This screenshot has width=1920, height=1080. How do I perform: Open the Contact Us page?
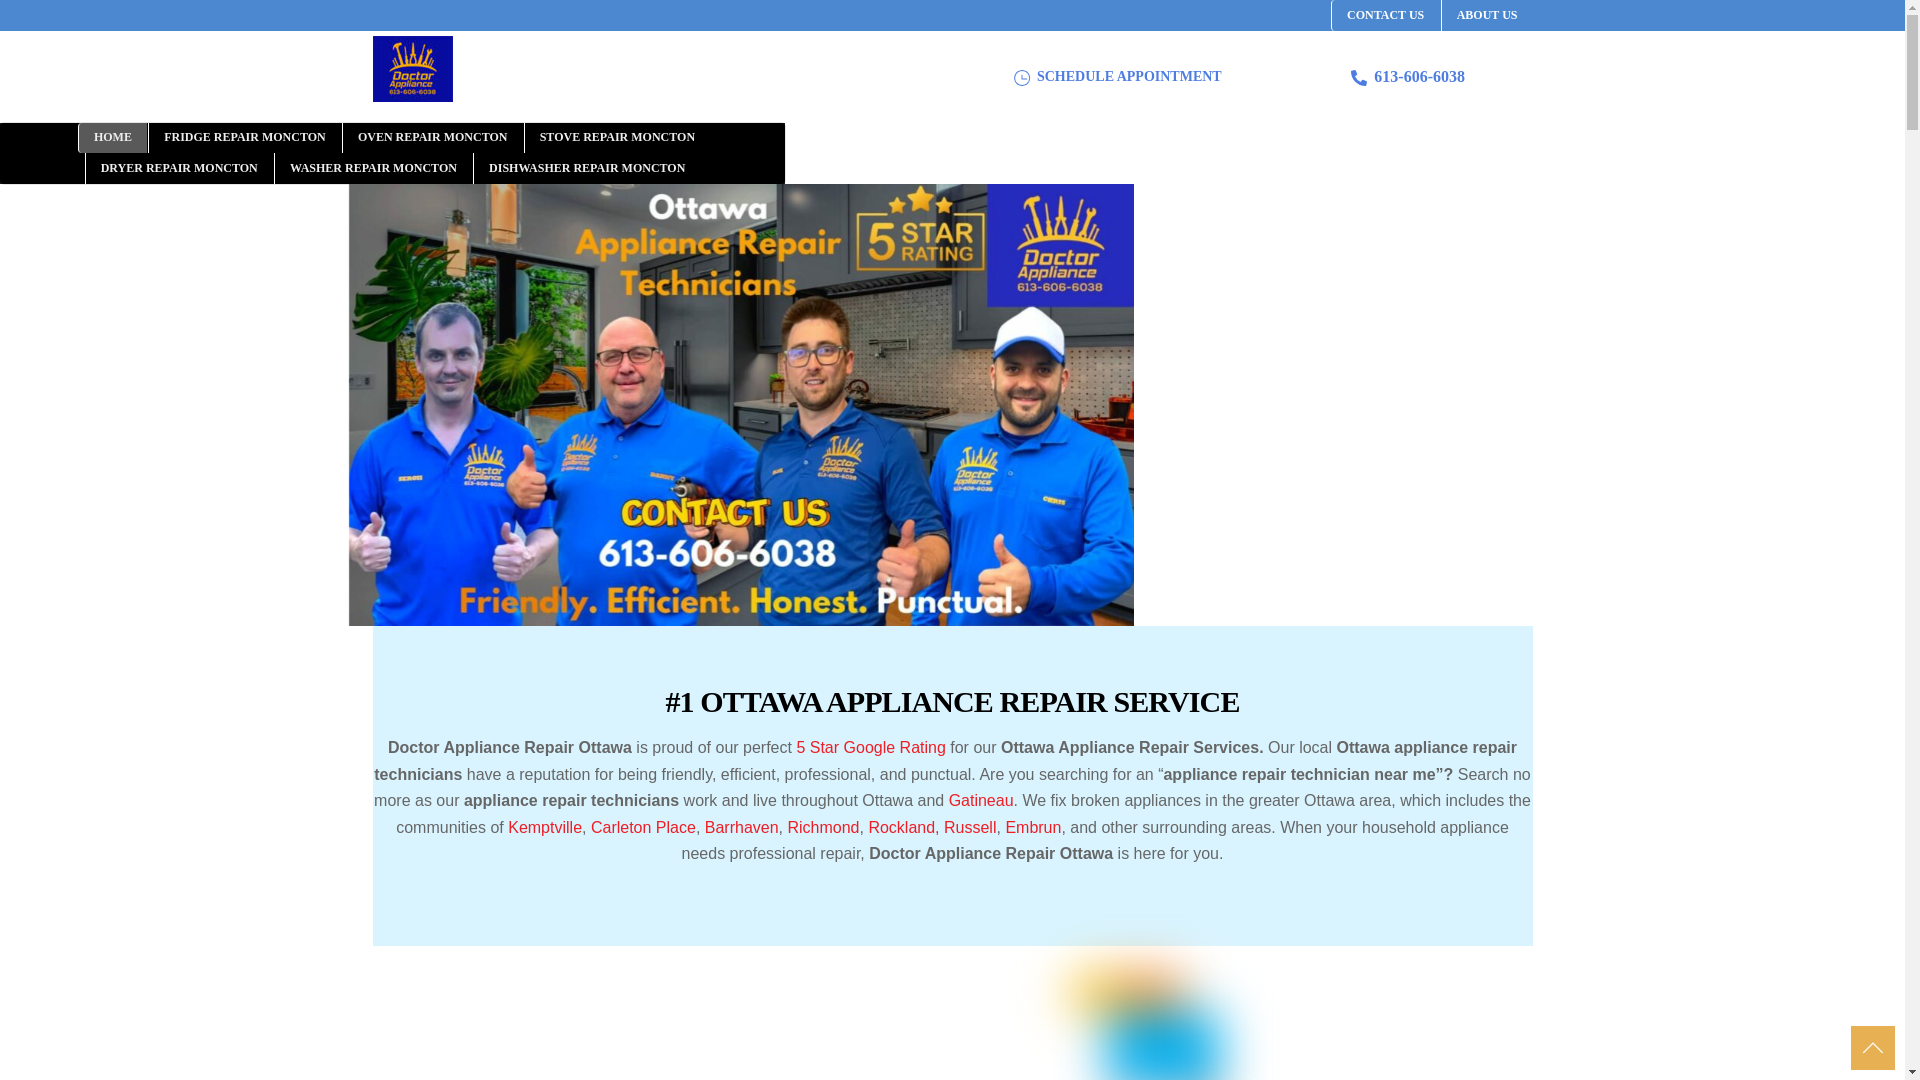(1385, 15)
